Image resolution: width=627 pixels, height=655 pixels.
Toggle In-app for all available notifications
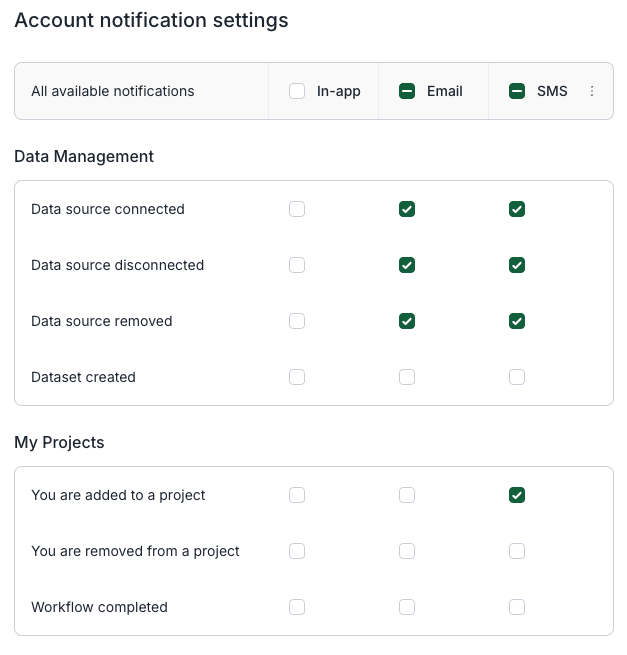tap(297, 91)
